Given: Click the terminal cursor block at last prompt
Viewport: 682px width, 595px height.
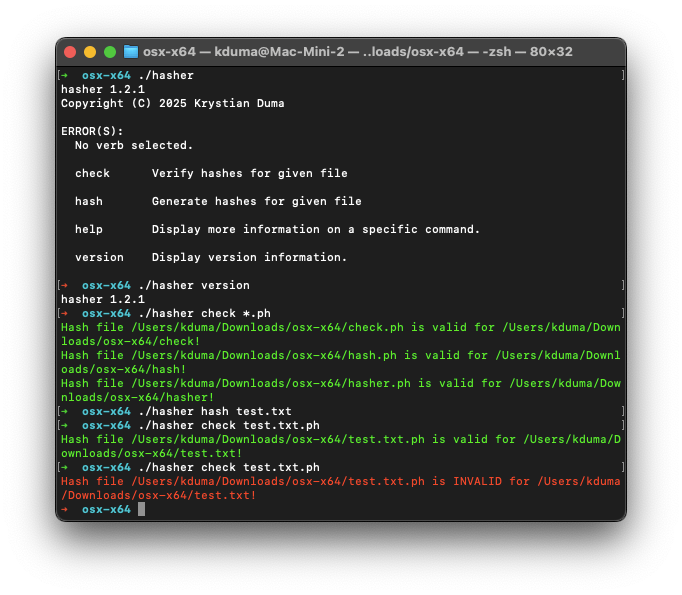Looking at the screenshot, I should click(141, 509).
